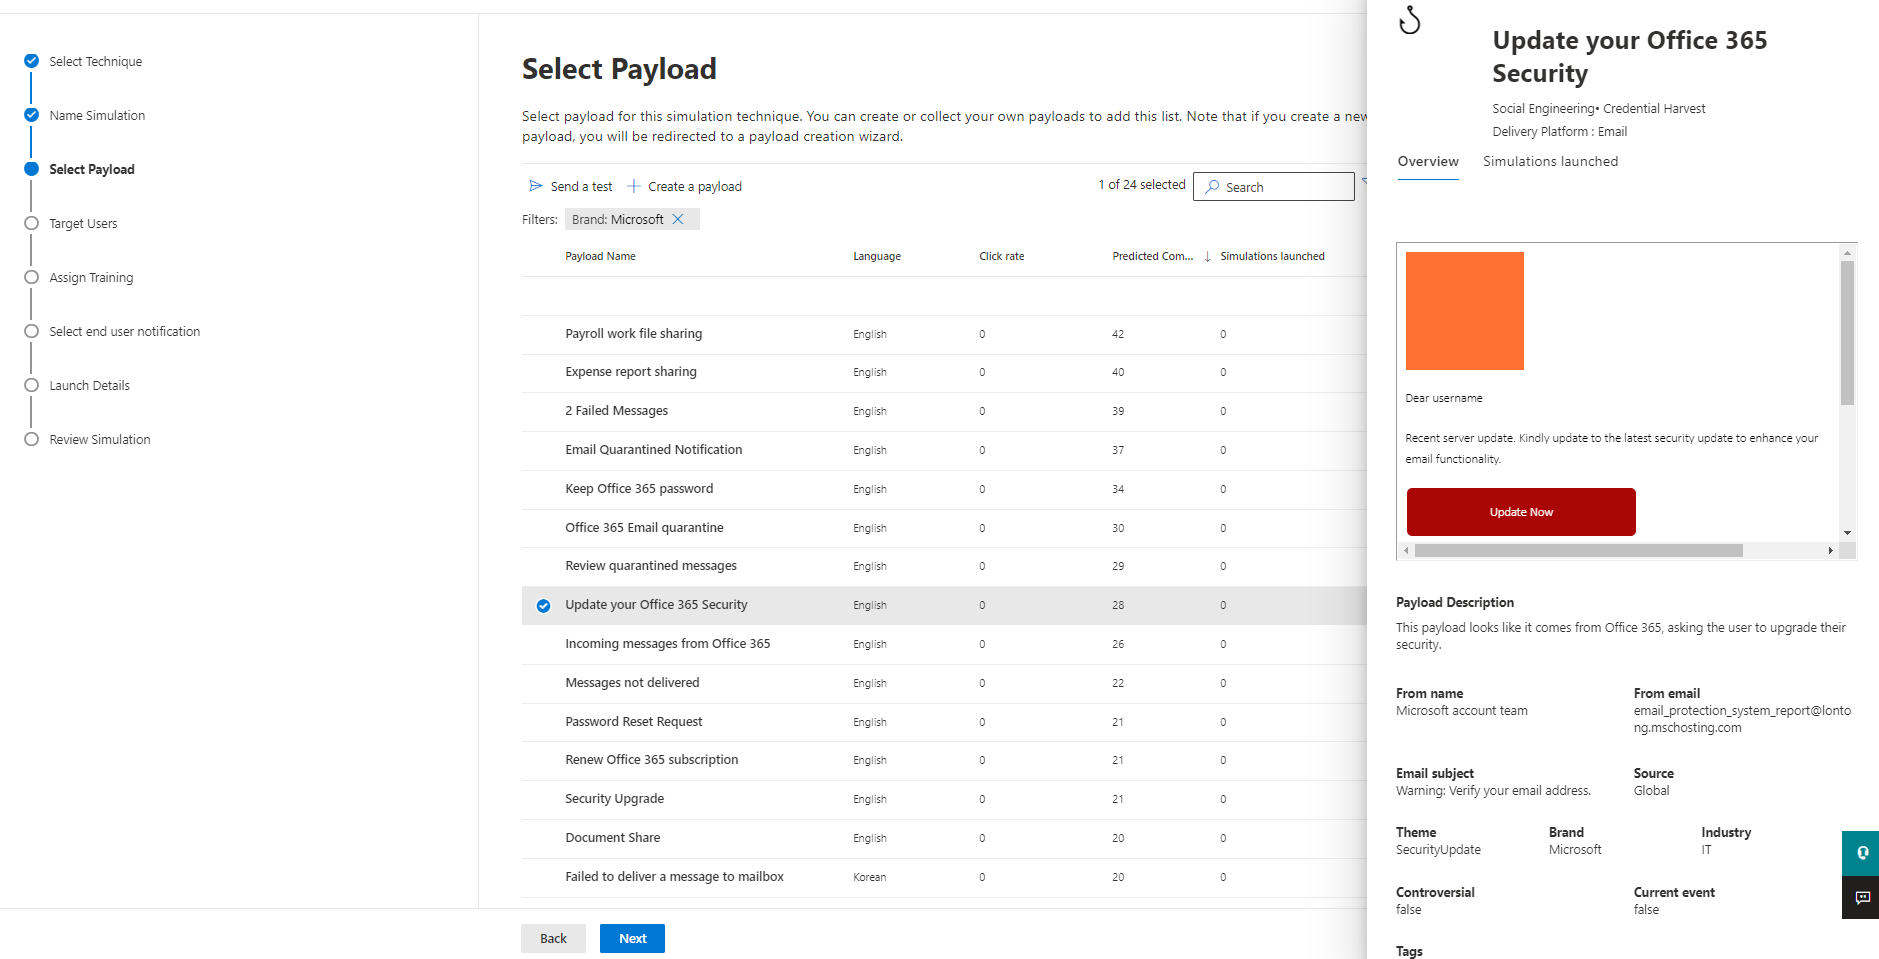Viewport: 1879px width, 959px height.
Task: Open the Overview tab
Action: coord(1428,162)
